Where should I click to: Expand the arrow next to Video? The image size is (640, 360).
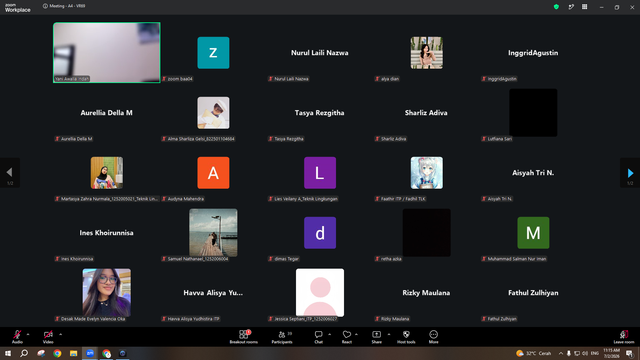coord(60,334)
